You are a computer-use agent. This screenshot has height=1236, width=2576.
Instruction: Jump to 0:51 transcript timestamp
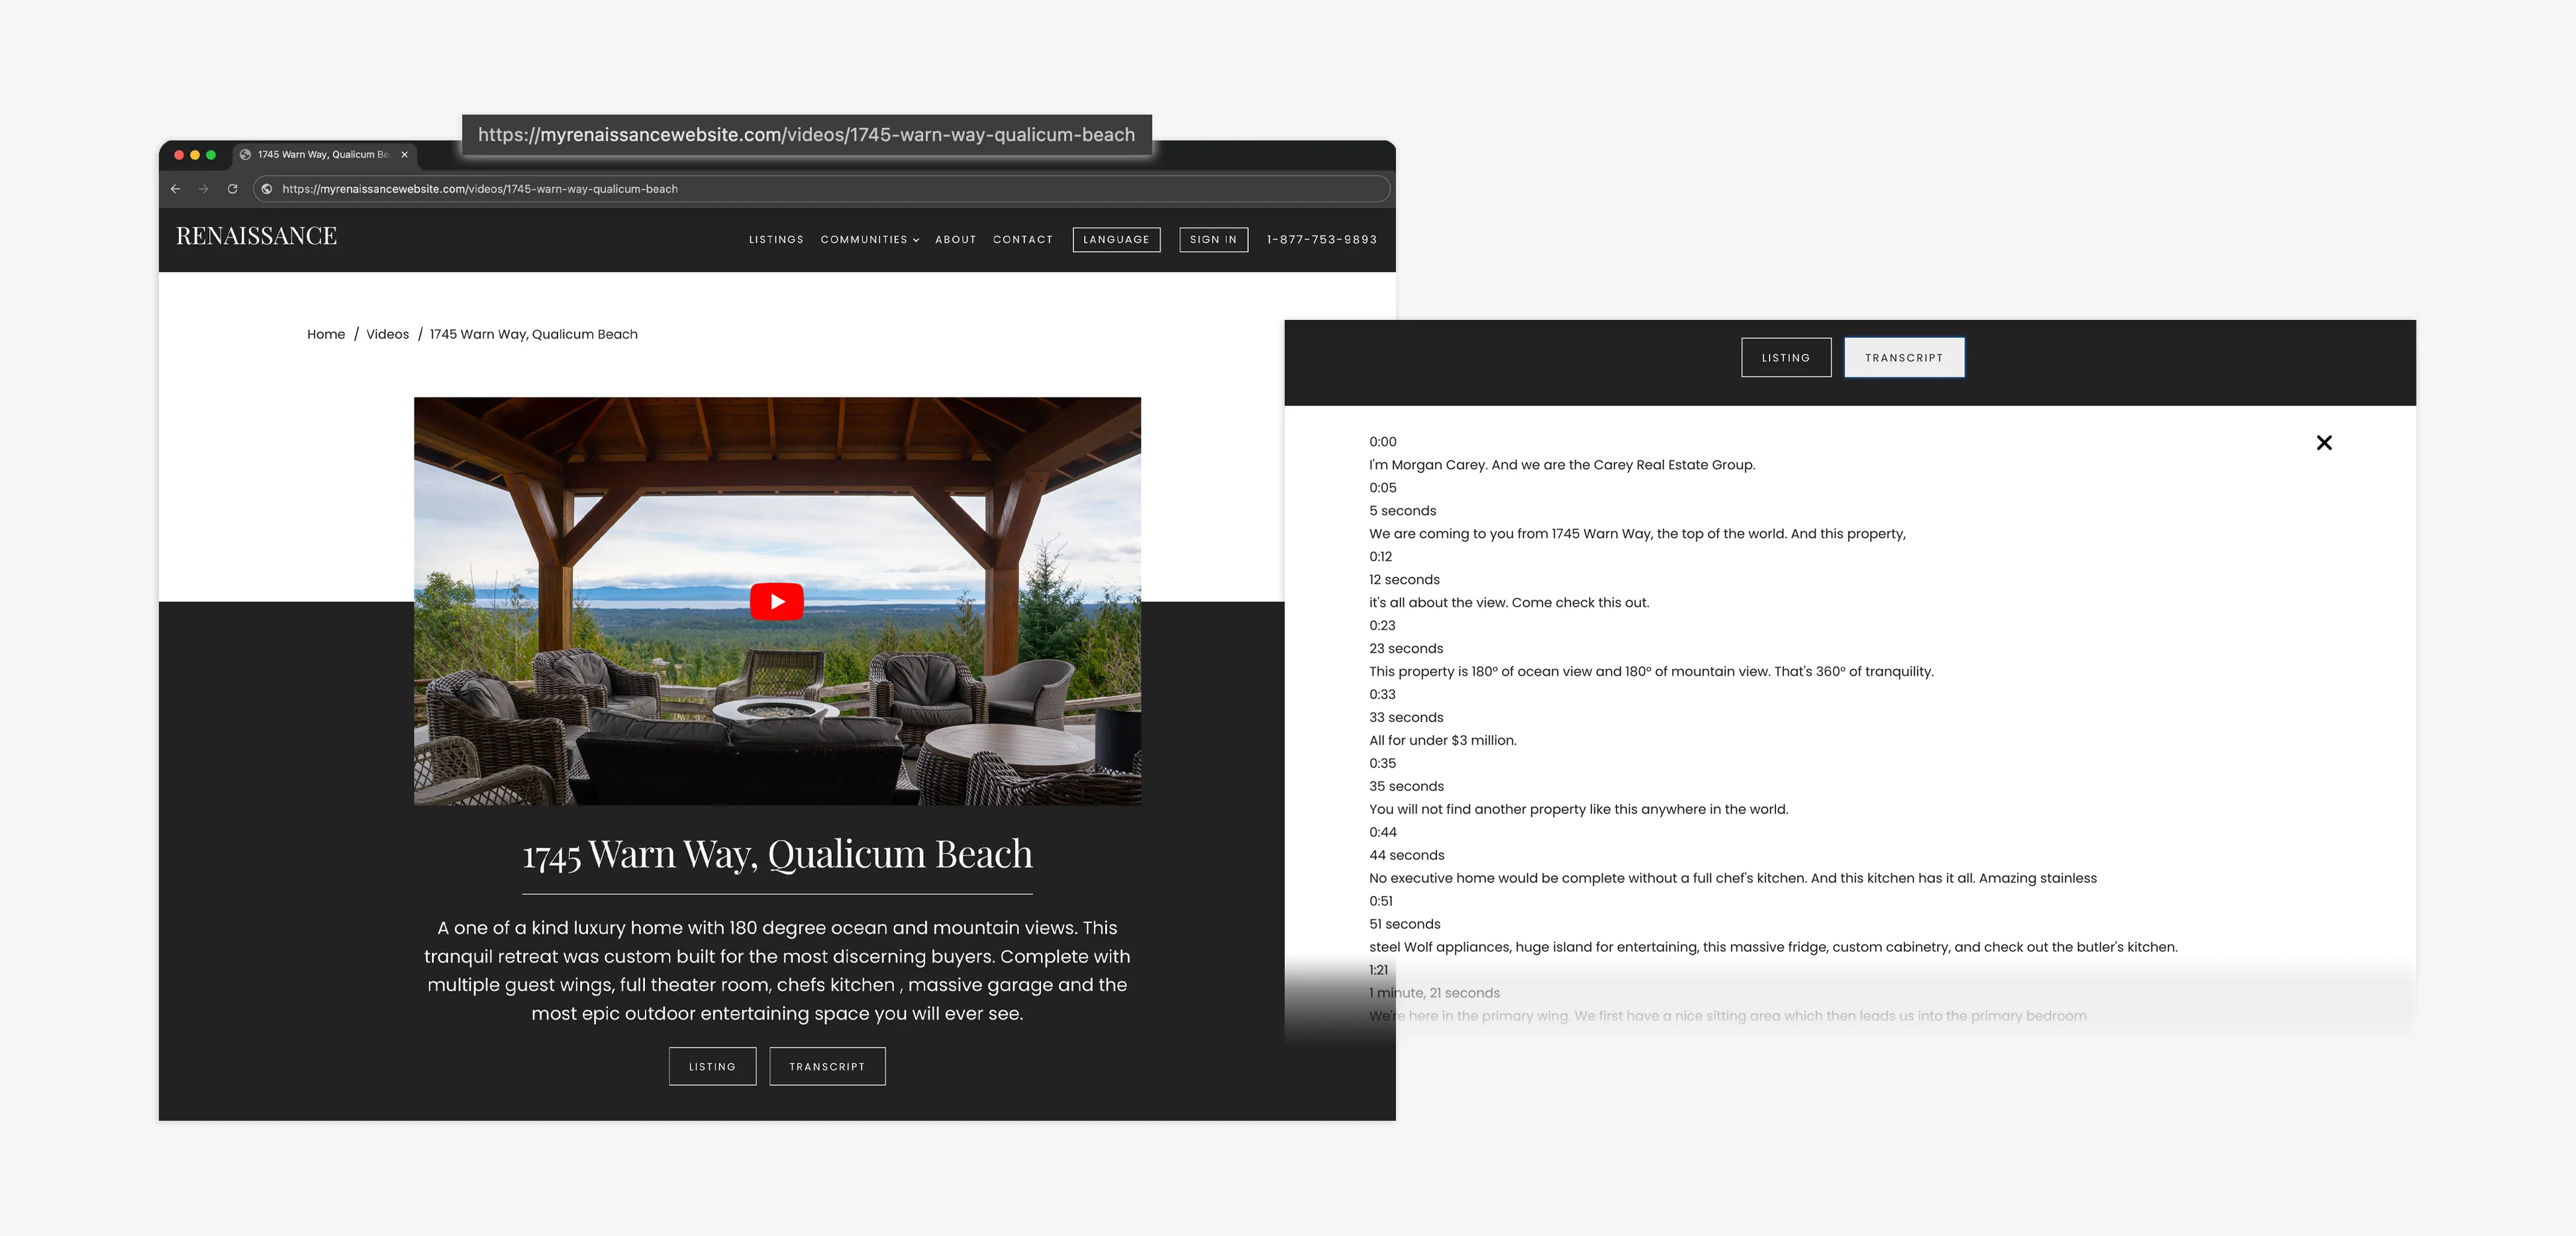point(1381,901)
